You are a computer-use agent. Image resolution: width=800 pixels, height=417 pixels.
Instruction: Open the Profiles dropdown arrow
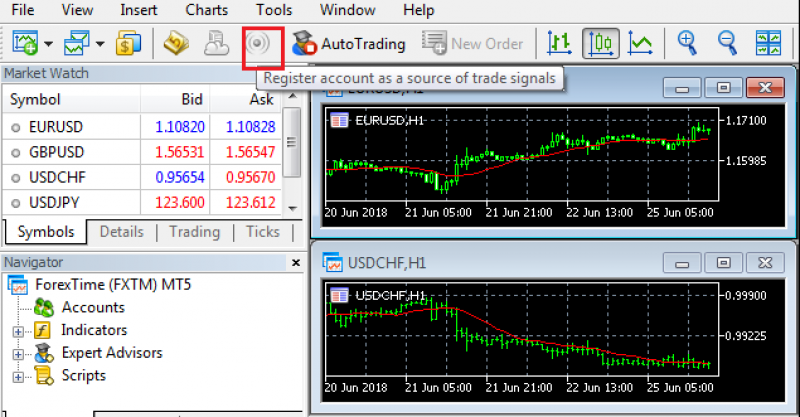101,44
